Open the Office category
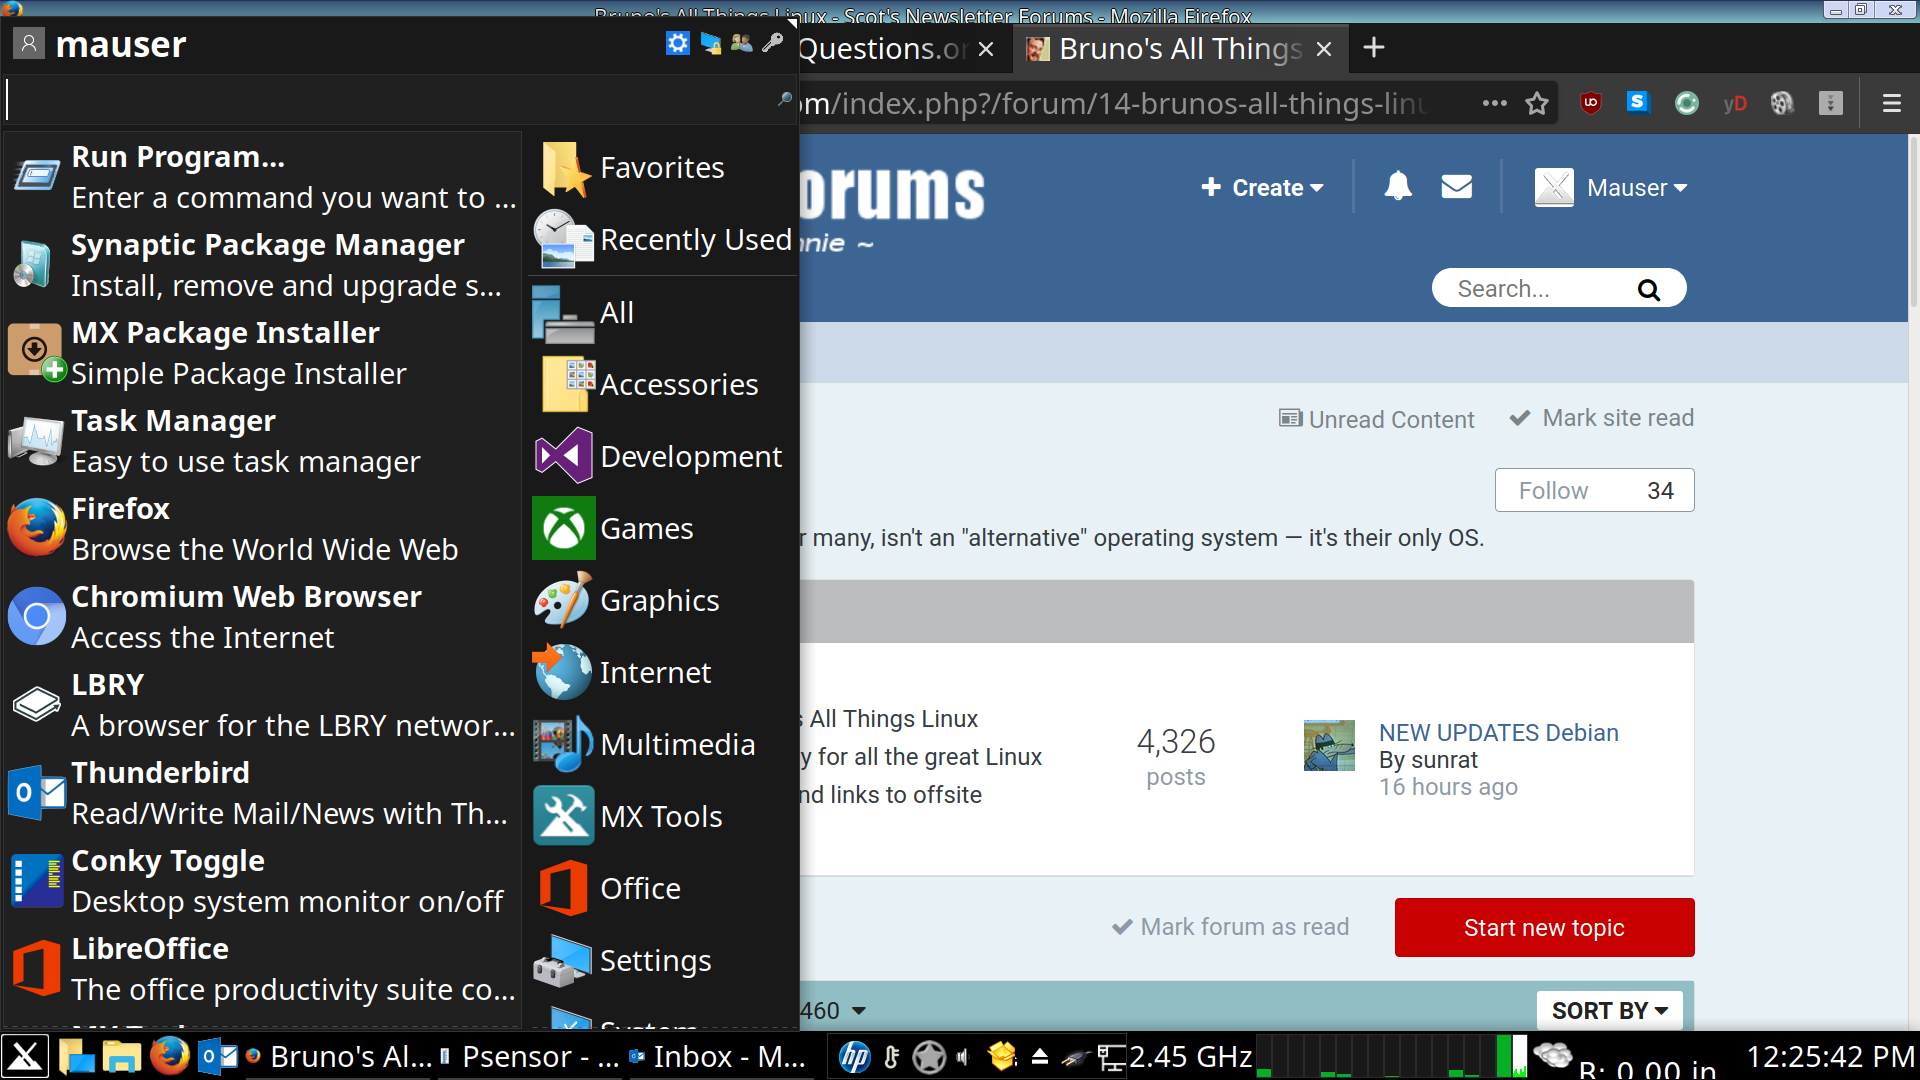The image size is (1920, 1080). 662,888
